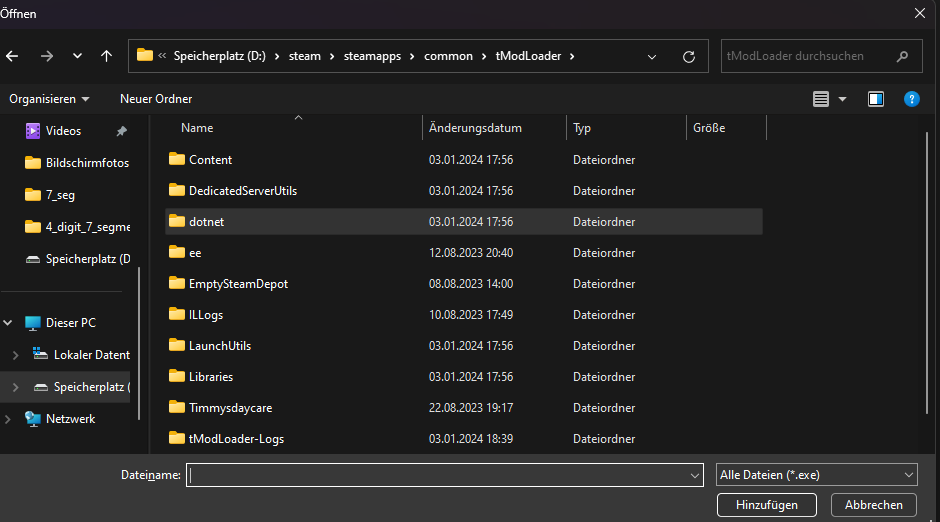The height and width of the screenshot is (522, 940).
Task: Click the Abbrechen button
Action: pos(873,505)
